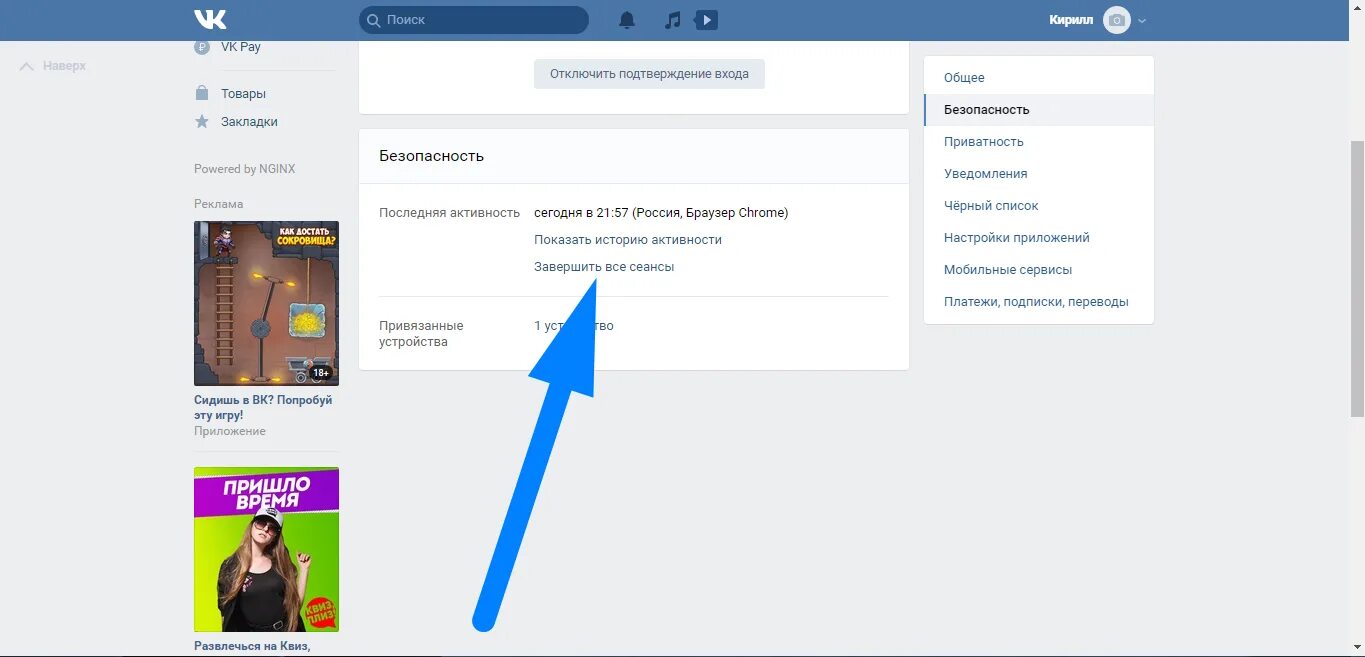Open the Уведомления settings tab

[x=1039, y=174]
